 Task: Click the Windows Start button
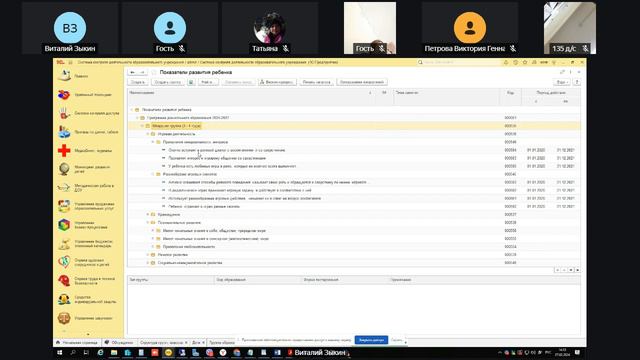pyautogui.click(x=60, y=353)
